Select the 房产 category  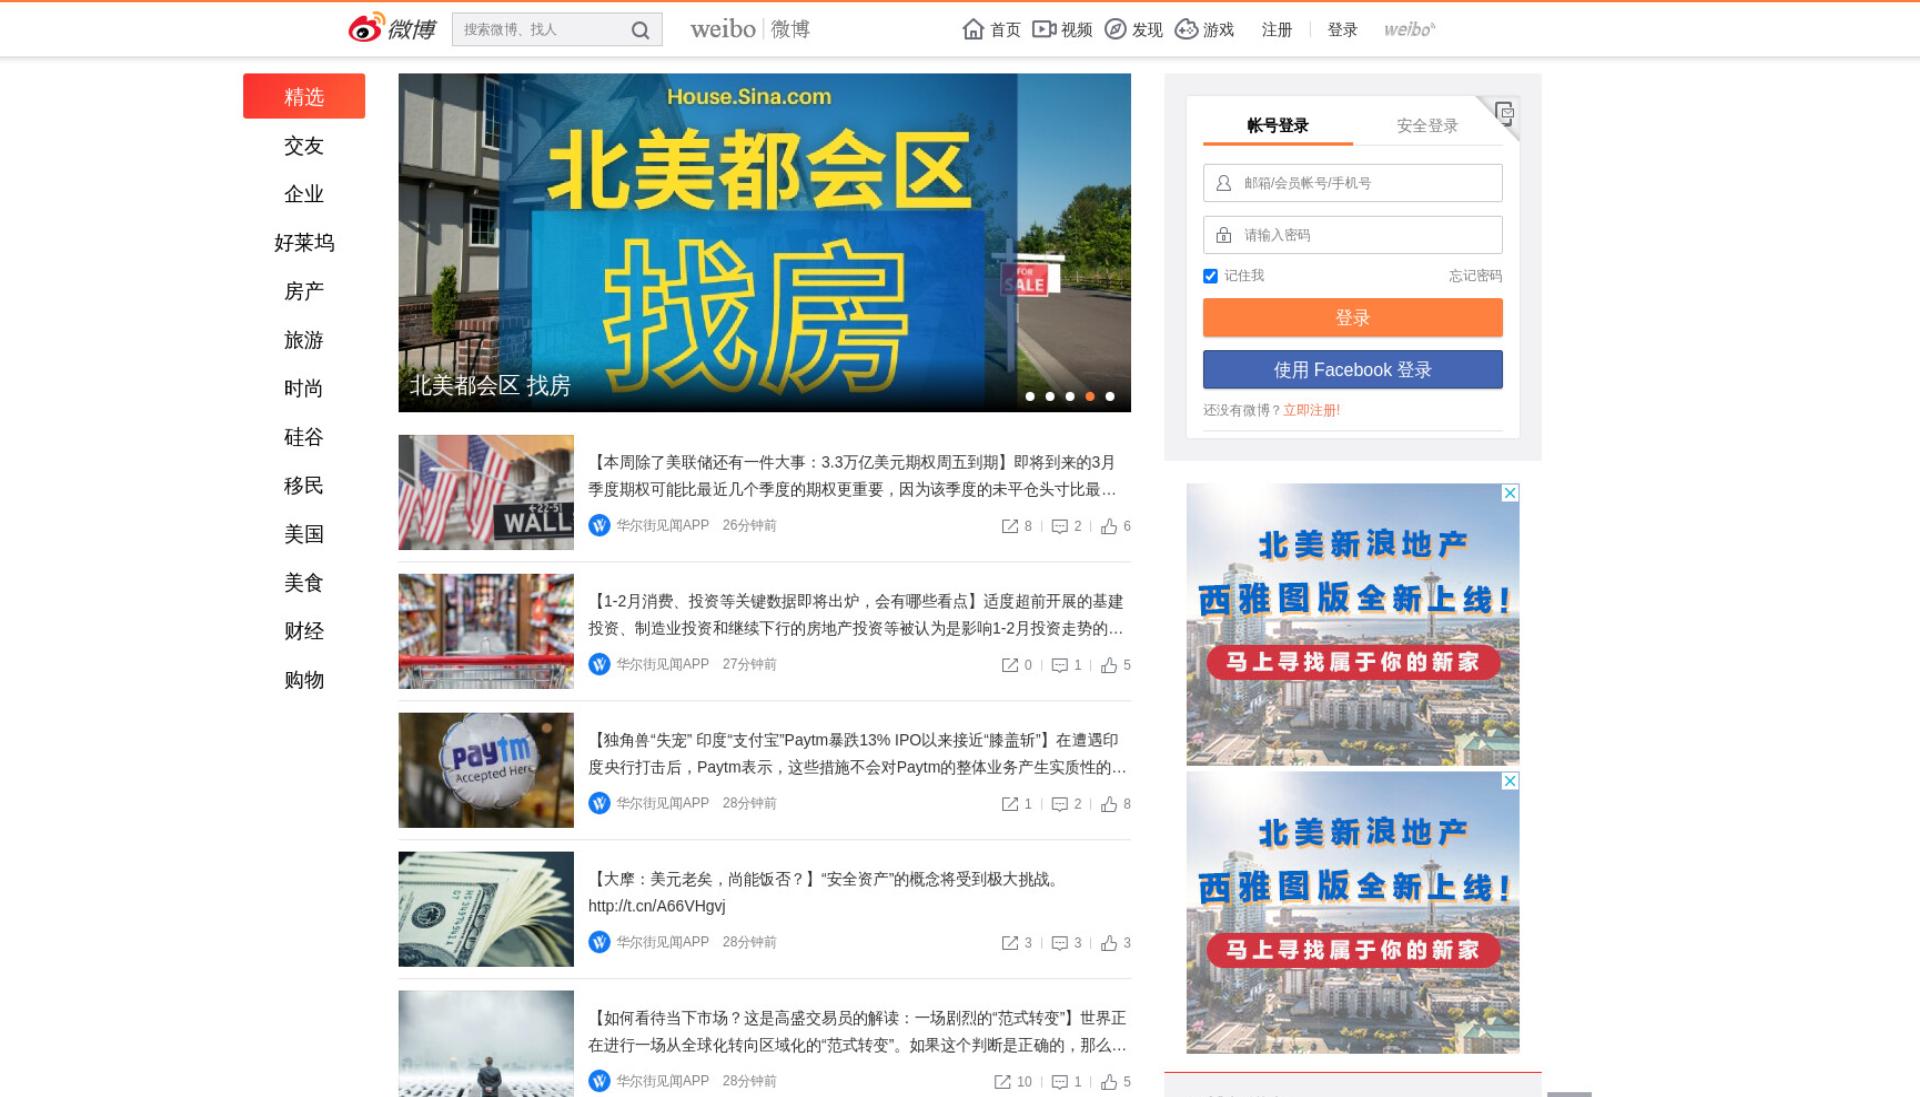304,291
